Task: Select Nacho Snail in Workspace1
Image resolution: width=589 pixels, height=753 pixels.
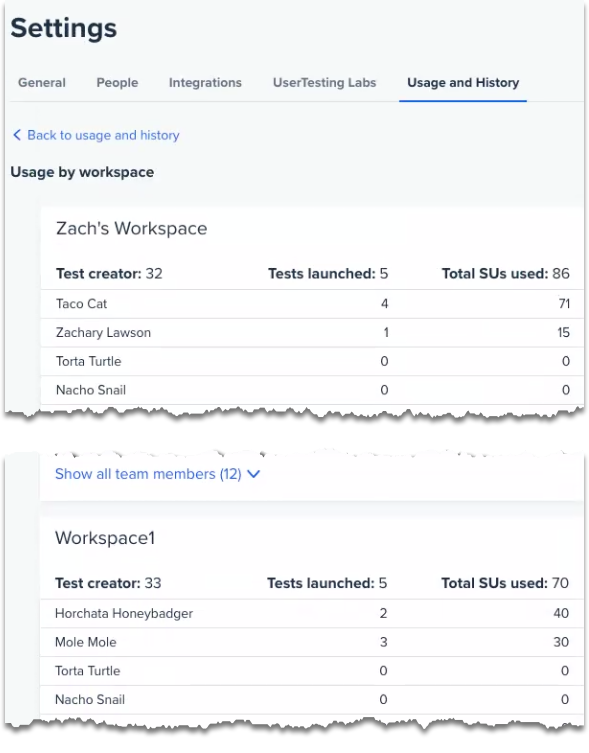Action: coord(90,700)
